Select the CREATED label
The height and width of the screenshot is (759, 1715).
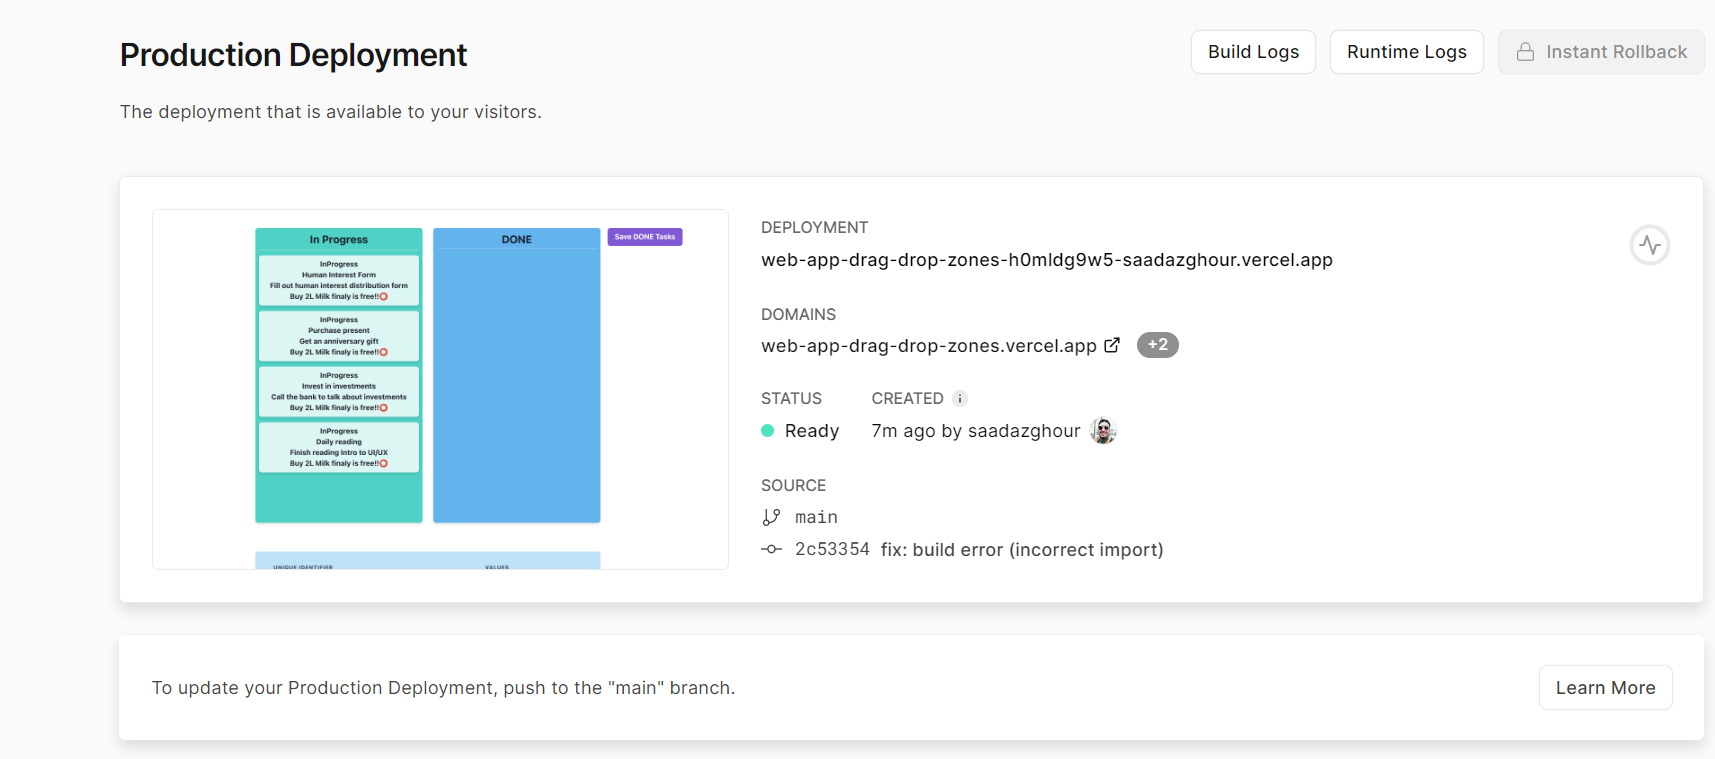click(x=907, y=399)
